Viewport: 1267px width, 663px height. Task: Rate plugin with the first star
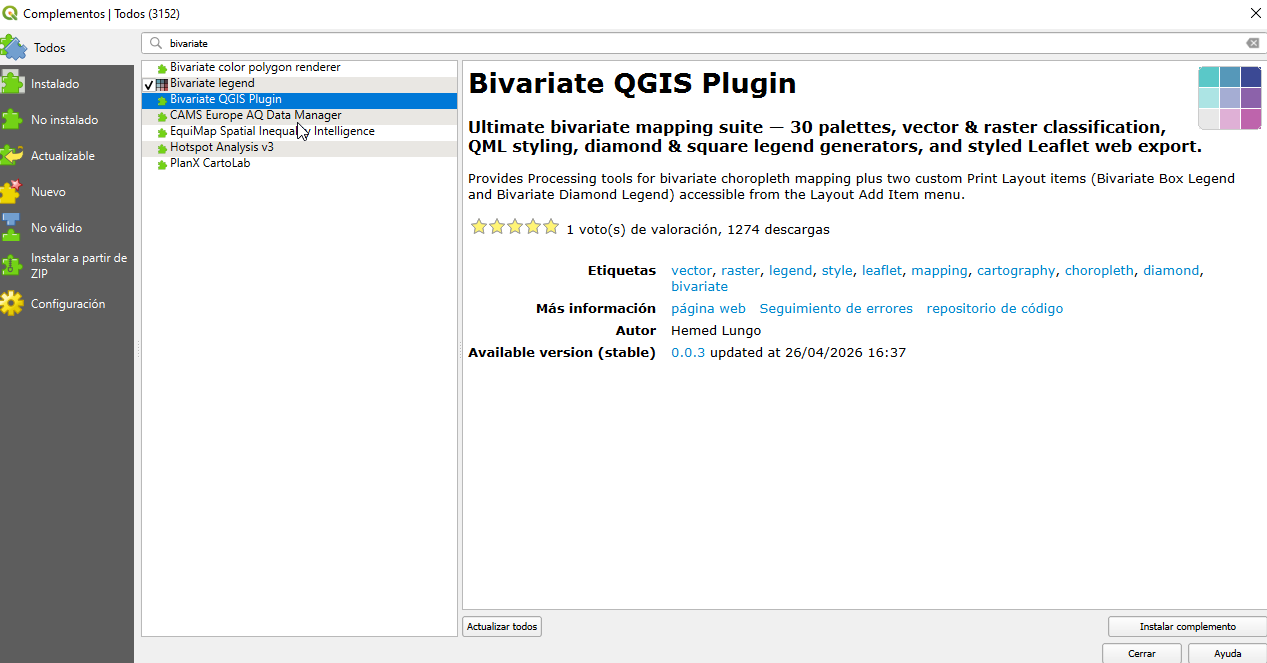[x=479, y=227]
